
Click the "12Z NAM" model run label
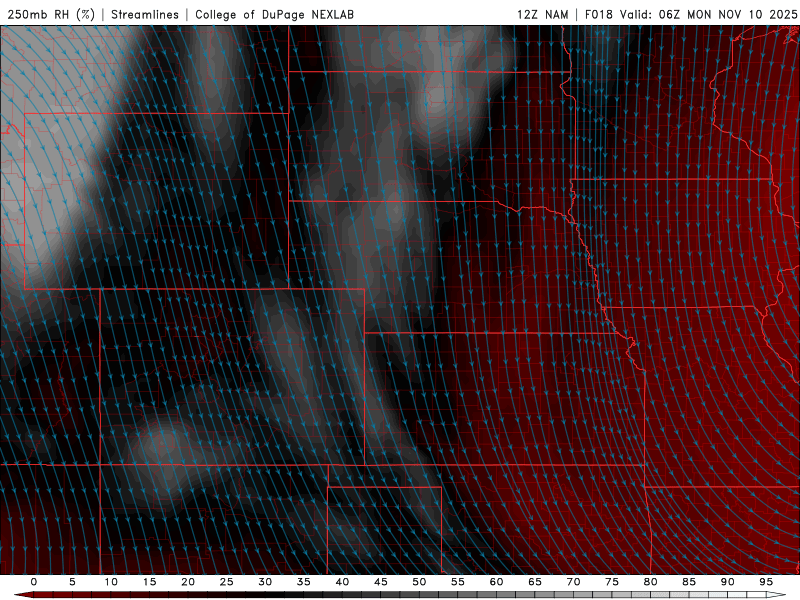click(x=542, y=15)
